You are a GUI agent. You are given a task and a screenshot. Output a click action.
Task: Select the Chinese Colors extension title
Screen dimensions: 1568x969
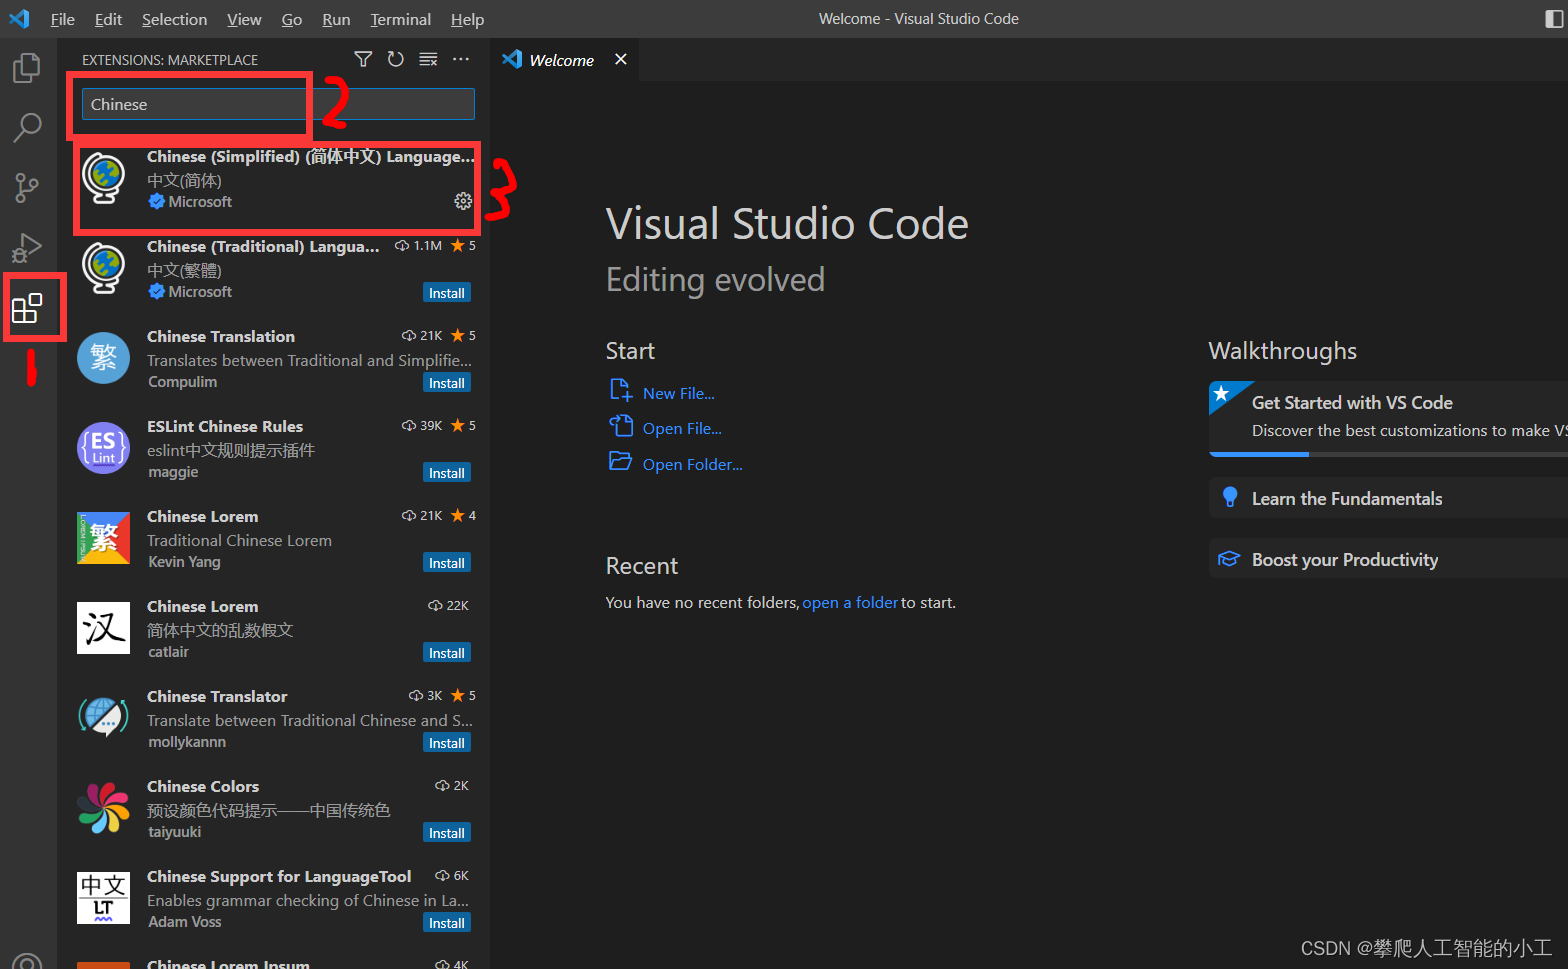[203, 787]
